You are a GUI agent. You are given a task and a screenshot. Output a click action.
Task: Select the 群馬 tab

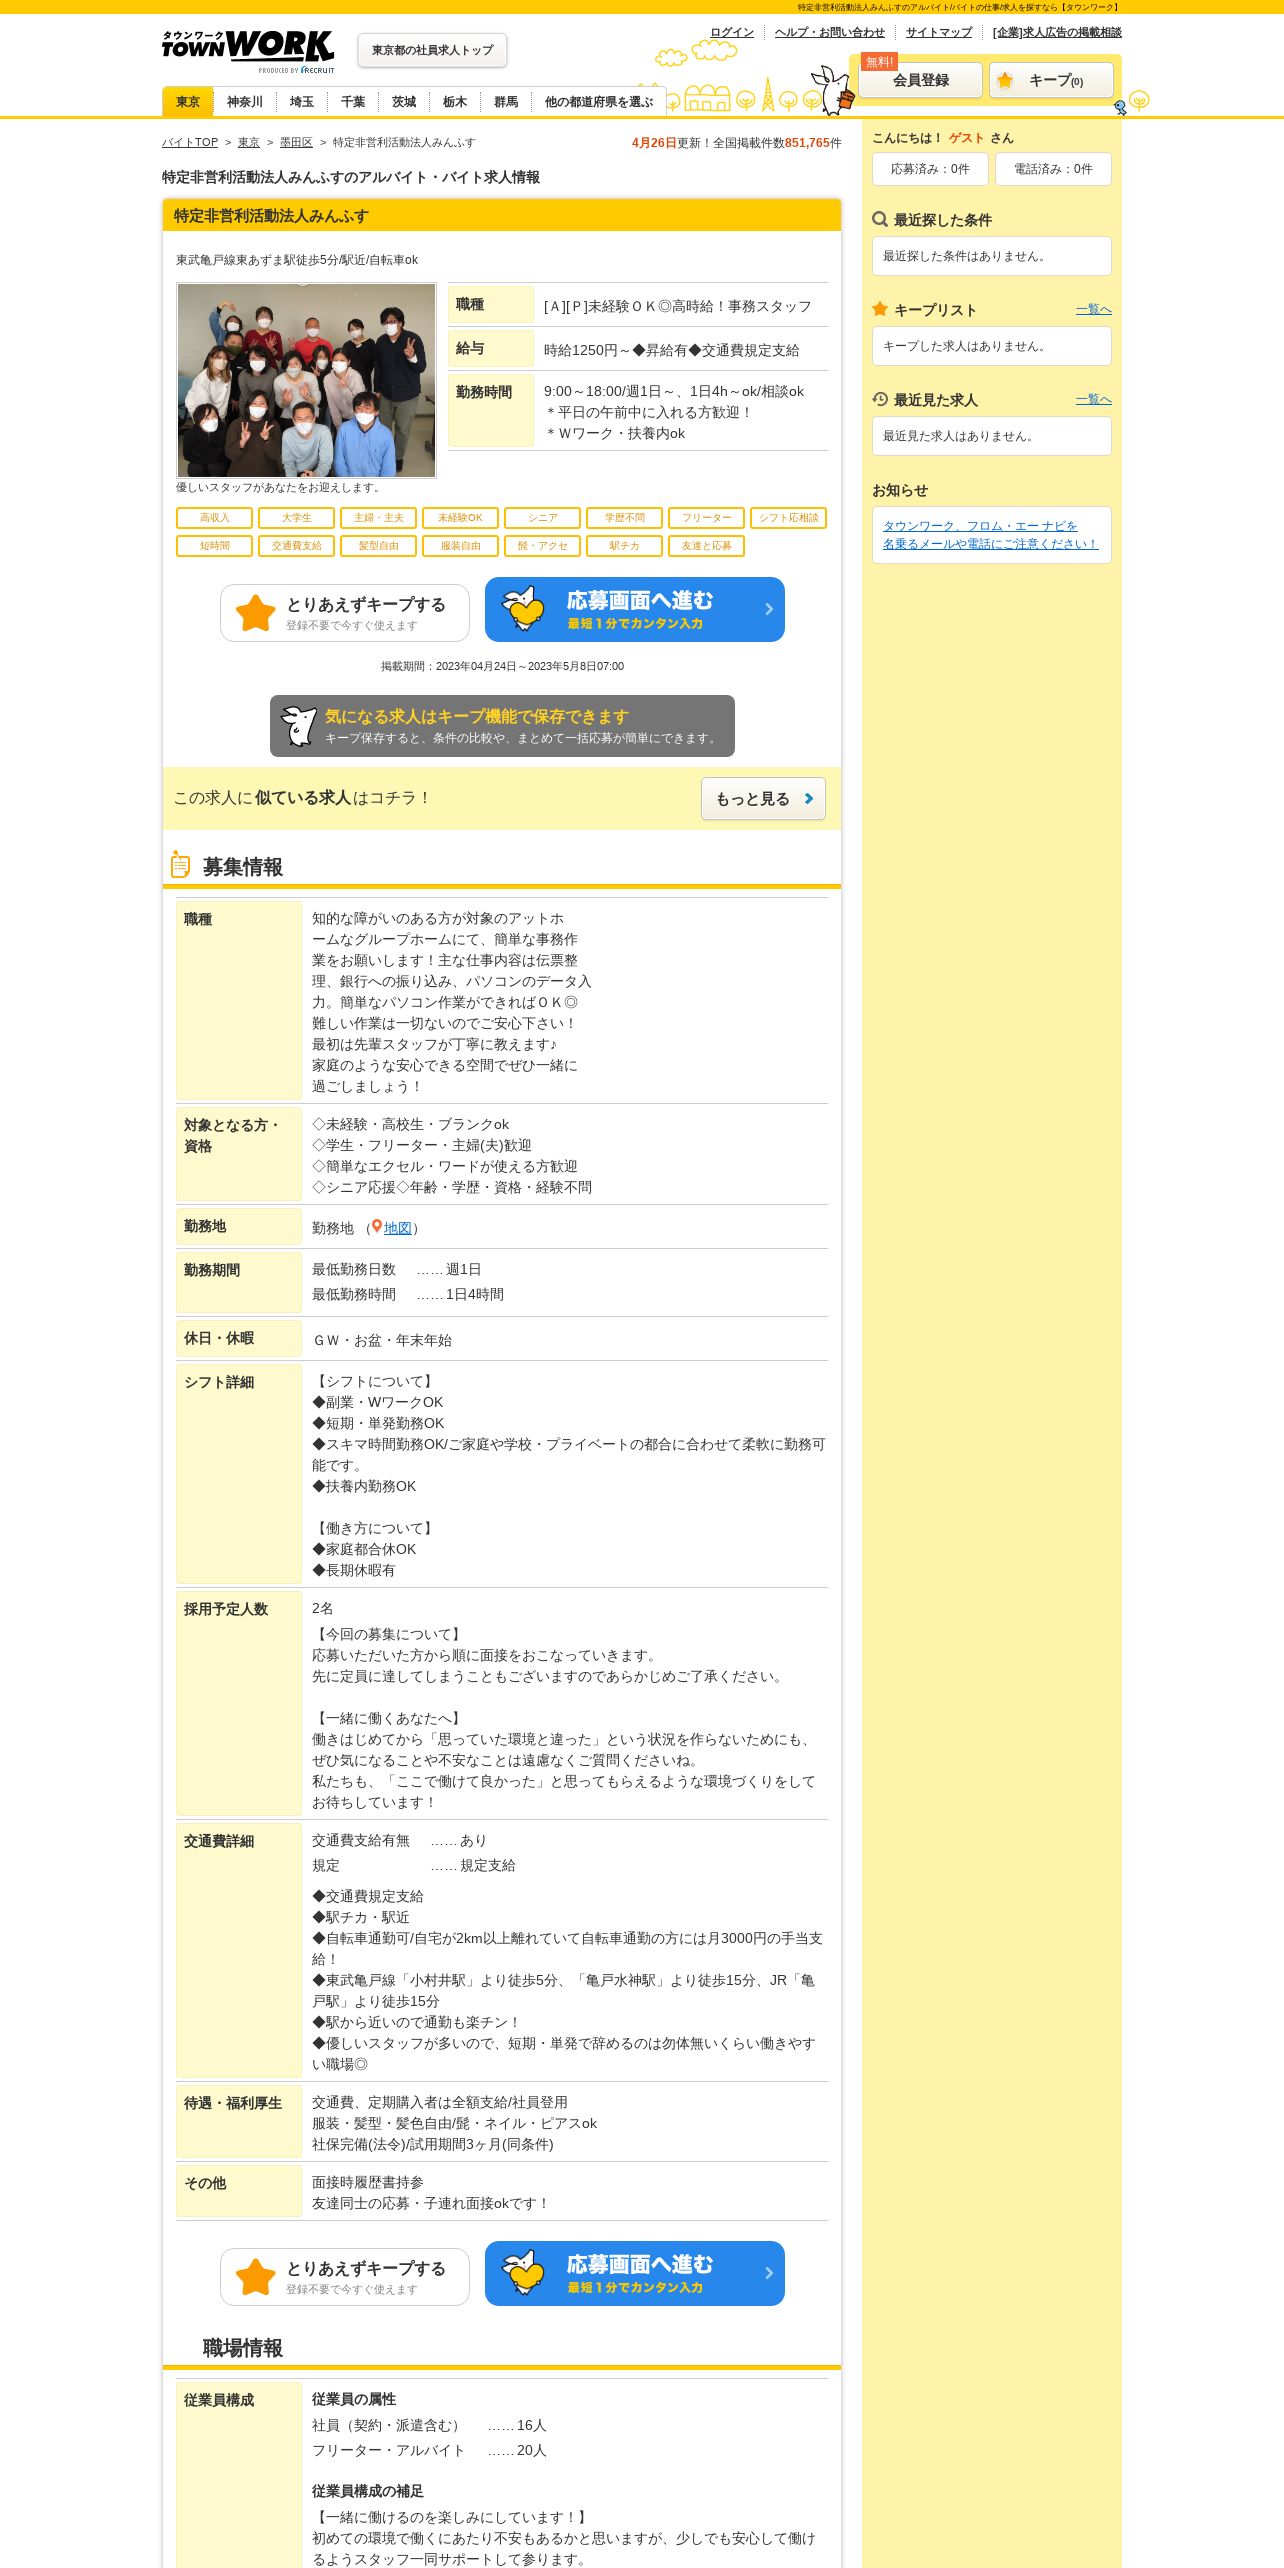click(x=506, y=102)
